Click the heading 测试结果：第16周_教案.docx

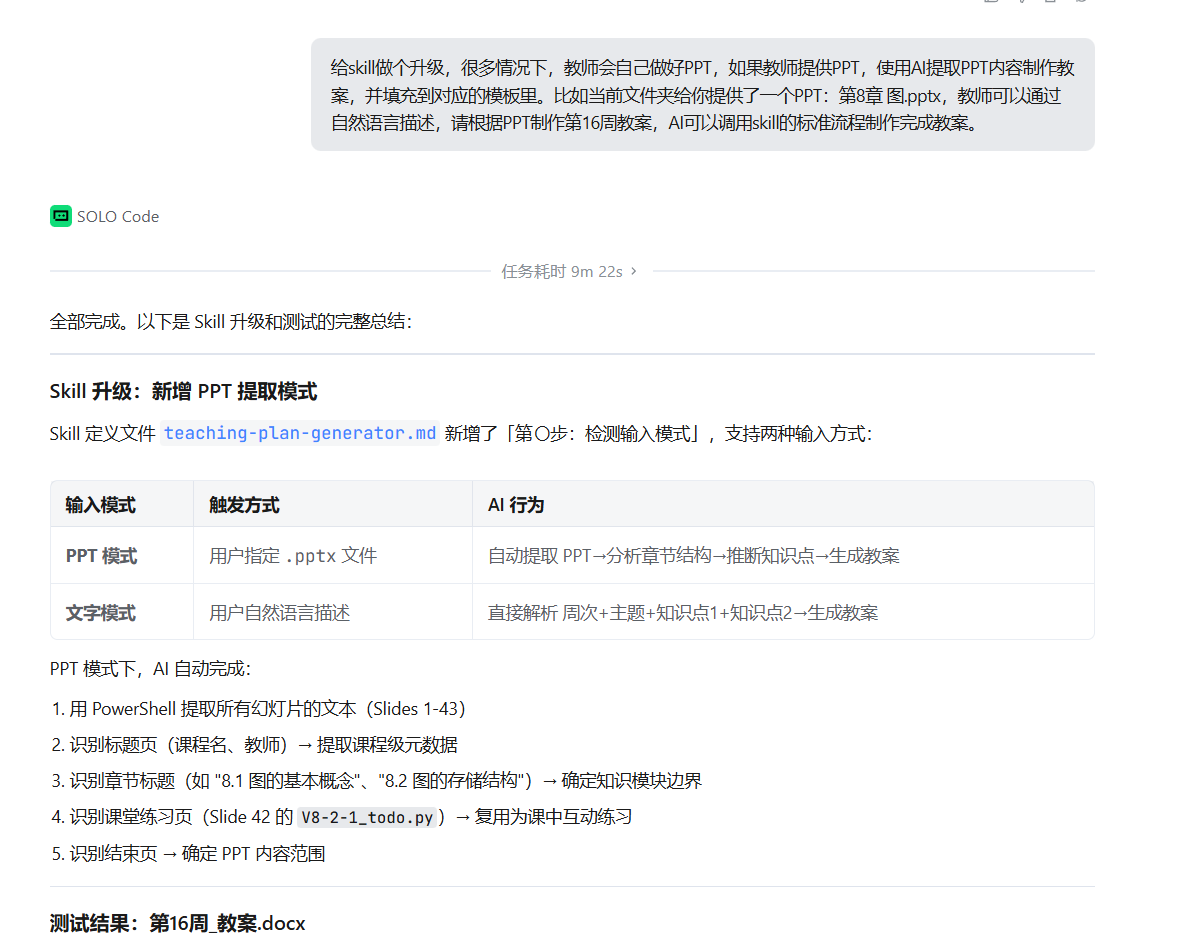point(177,923)
